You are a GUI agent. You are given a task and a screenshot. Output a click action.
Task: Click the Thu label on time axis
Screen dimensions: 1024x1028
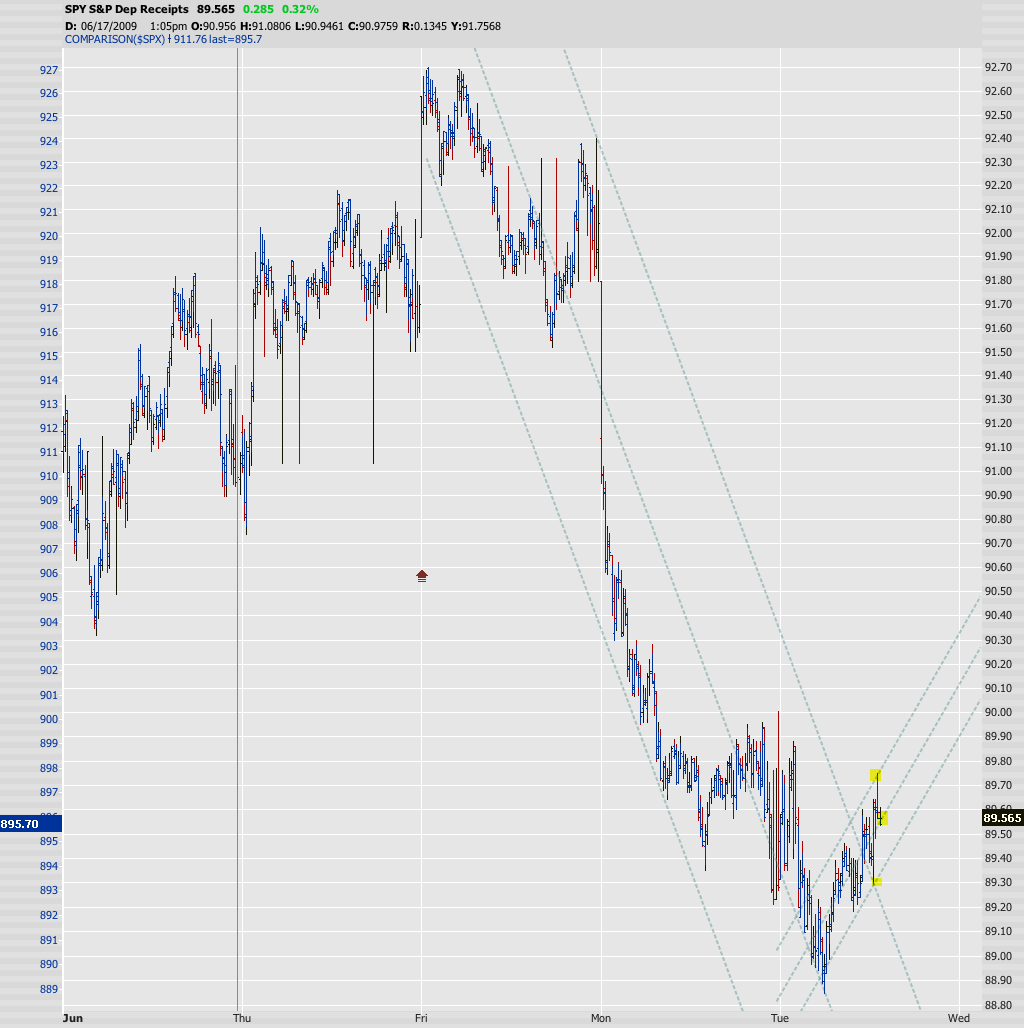tap(241, 1018)
